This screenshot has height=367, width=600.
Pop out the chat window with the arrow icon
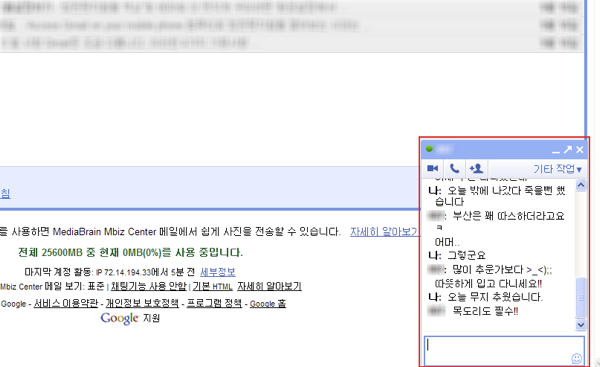(568, 150)
